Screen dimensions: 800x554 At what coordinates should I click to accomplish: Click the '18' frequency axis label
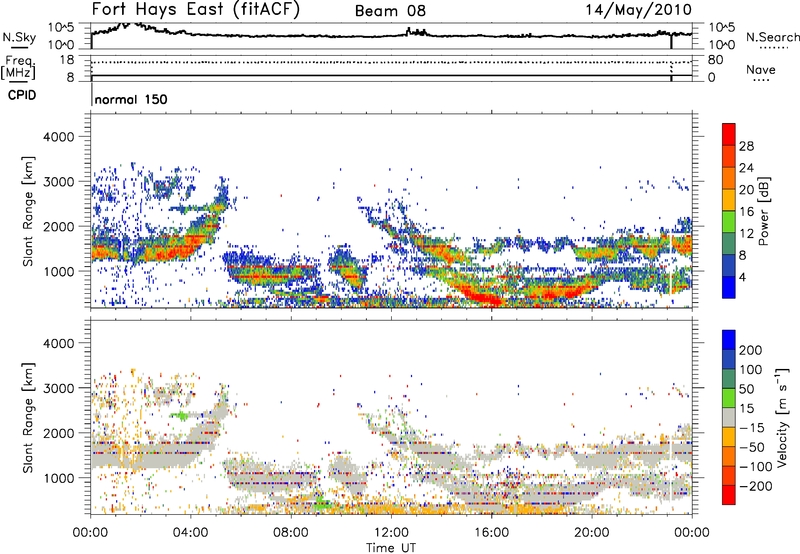[66, 60]
